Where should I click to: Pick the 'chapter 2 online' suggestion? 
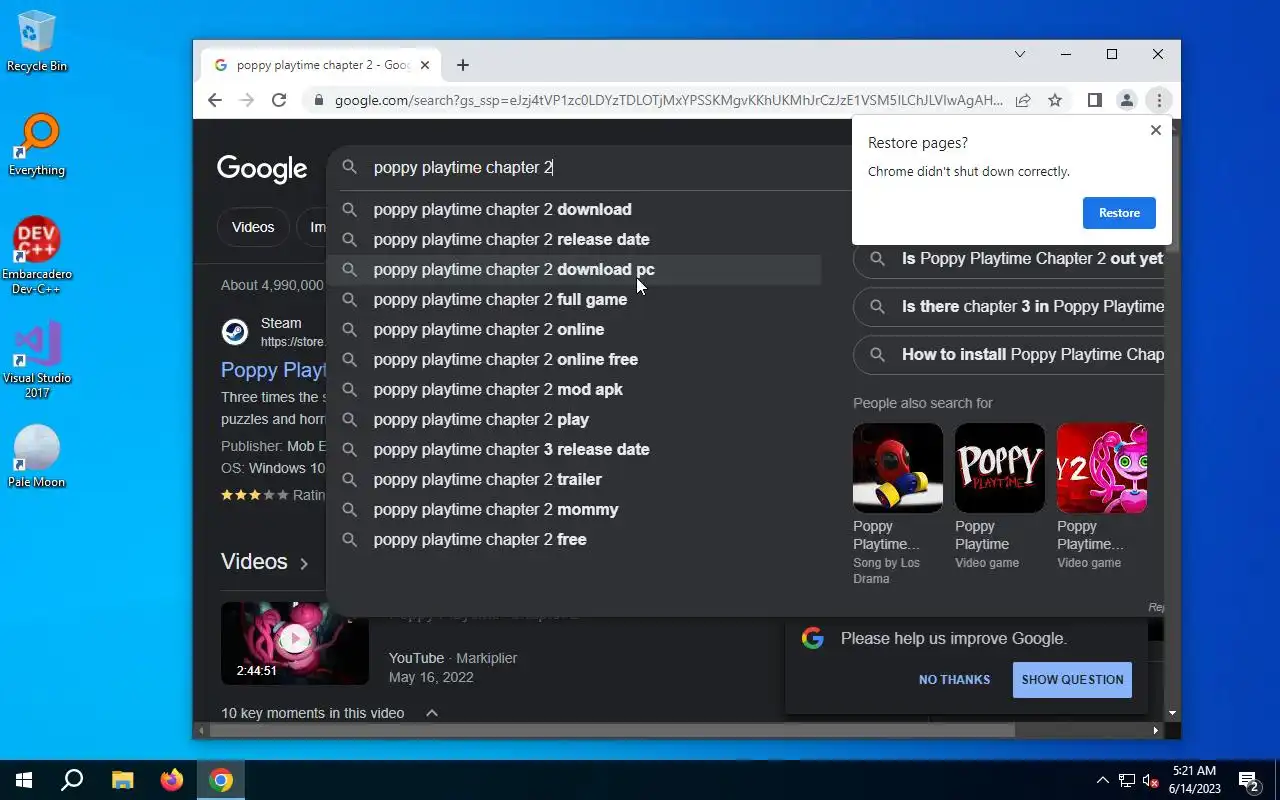(574, 329)
